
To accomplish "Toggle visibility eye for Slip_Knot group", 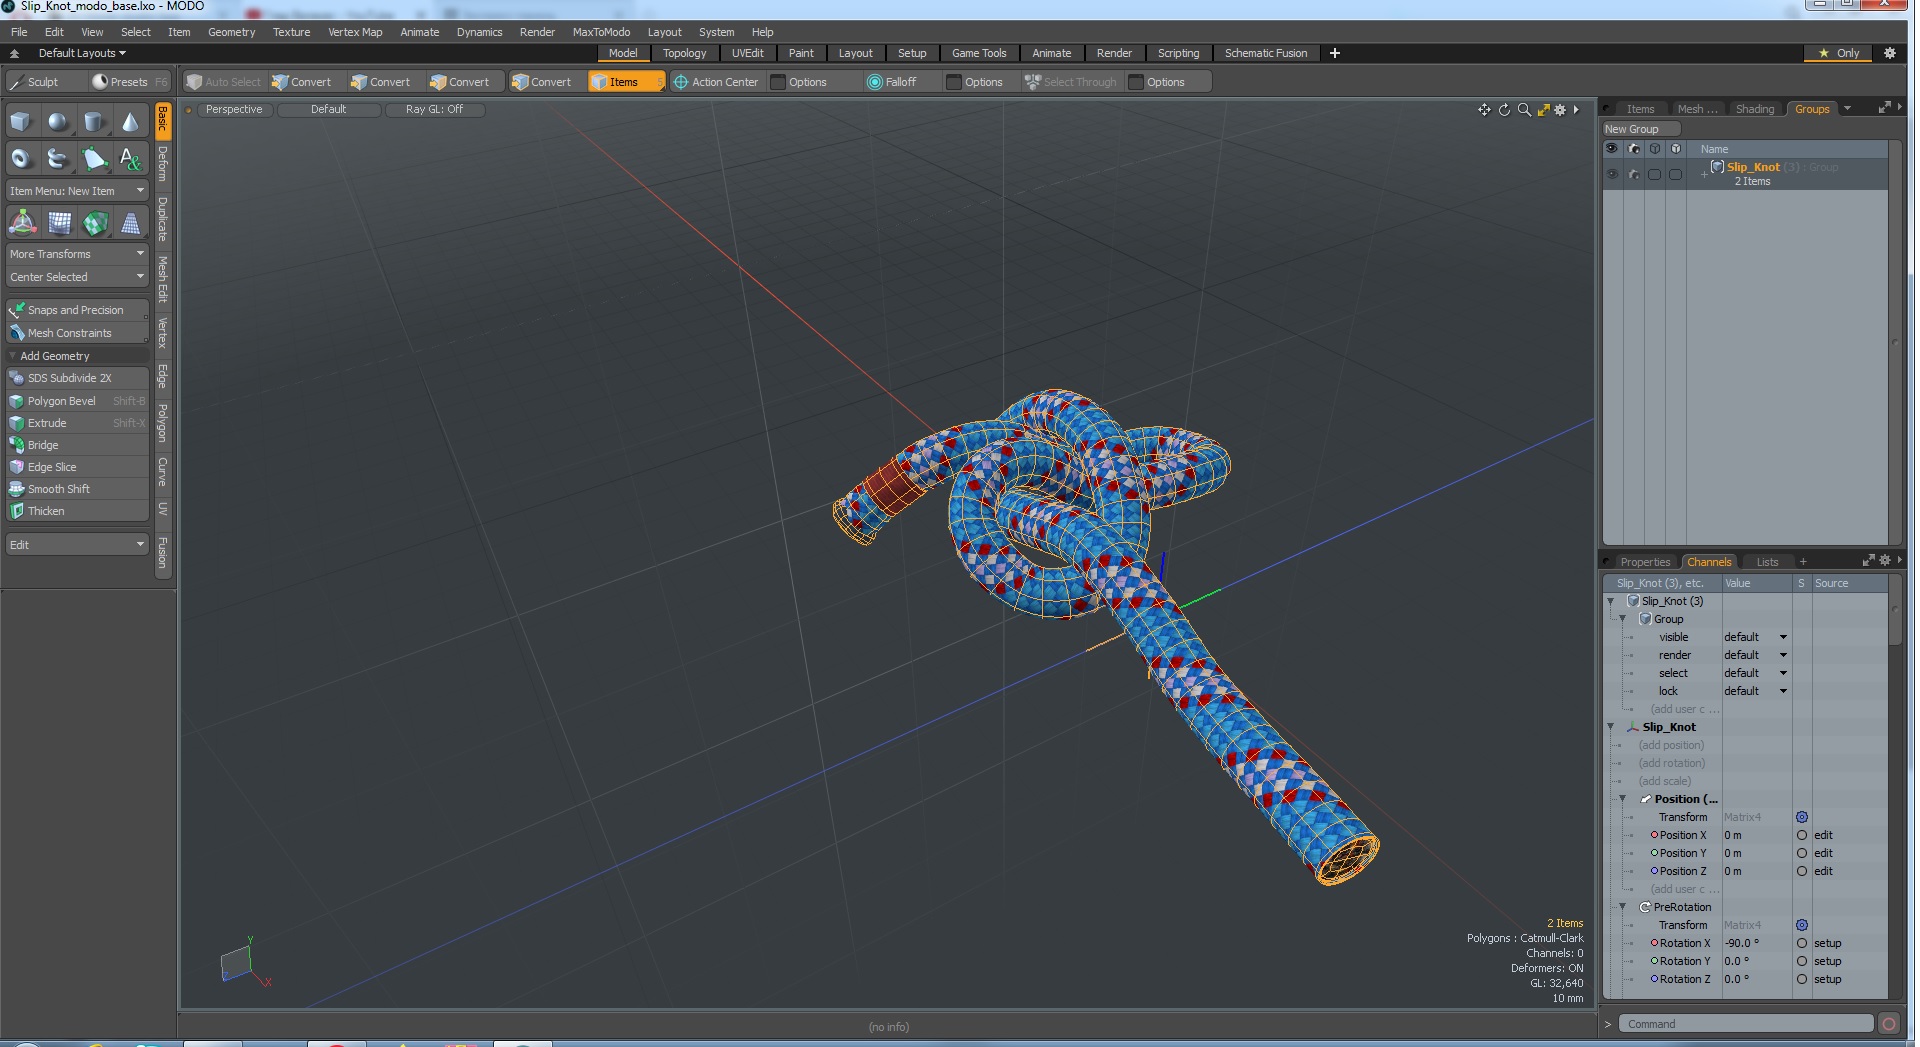I will [1611, 174].
